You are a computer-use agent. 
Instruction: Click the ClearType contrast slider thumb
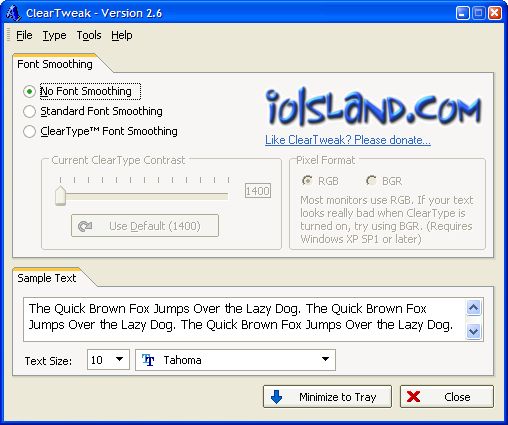(x=60, y=196)
